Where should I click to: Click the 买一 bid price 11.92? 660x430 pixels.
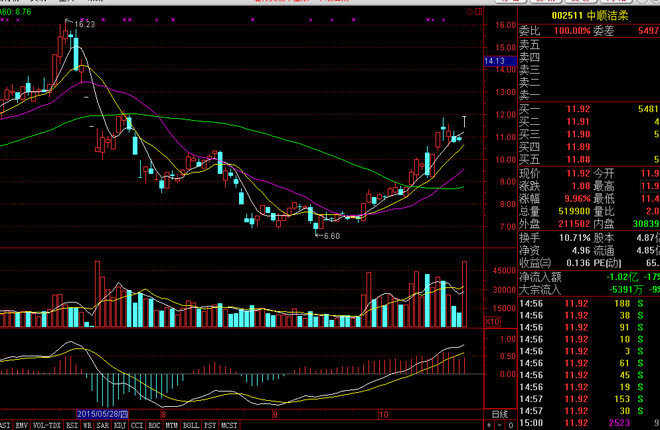click(x=578, y=109)
